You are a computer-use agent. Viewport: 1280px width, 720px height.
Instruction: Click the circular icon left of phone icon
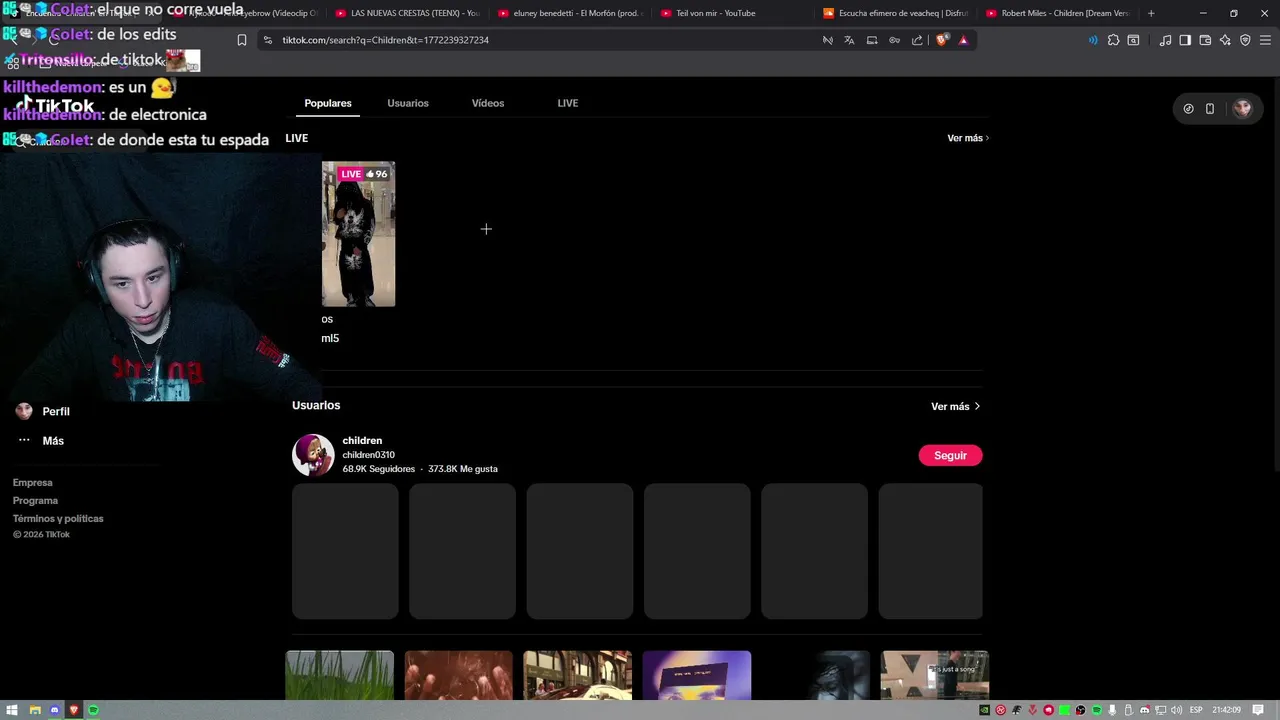point(1188,108)
